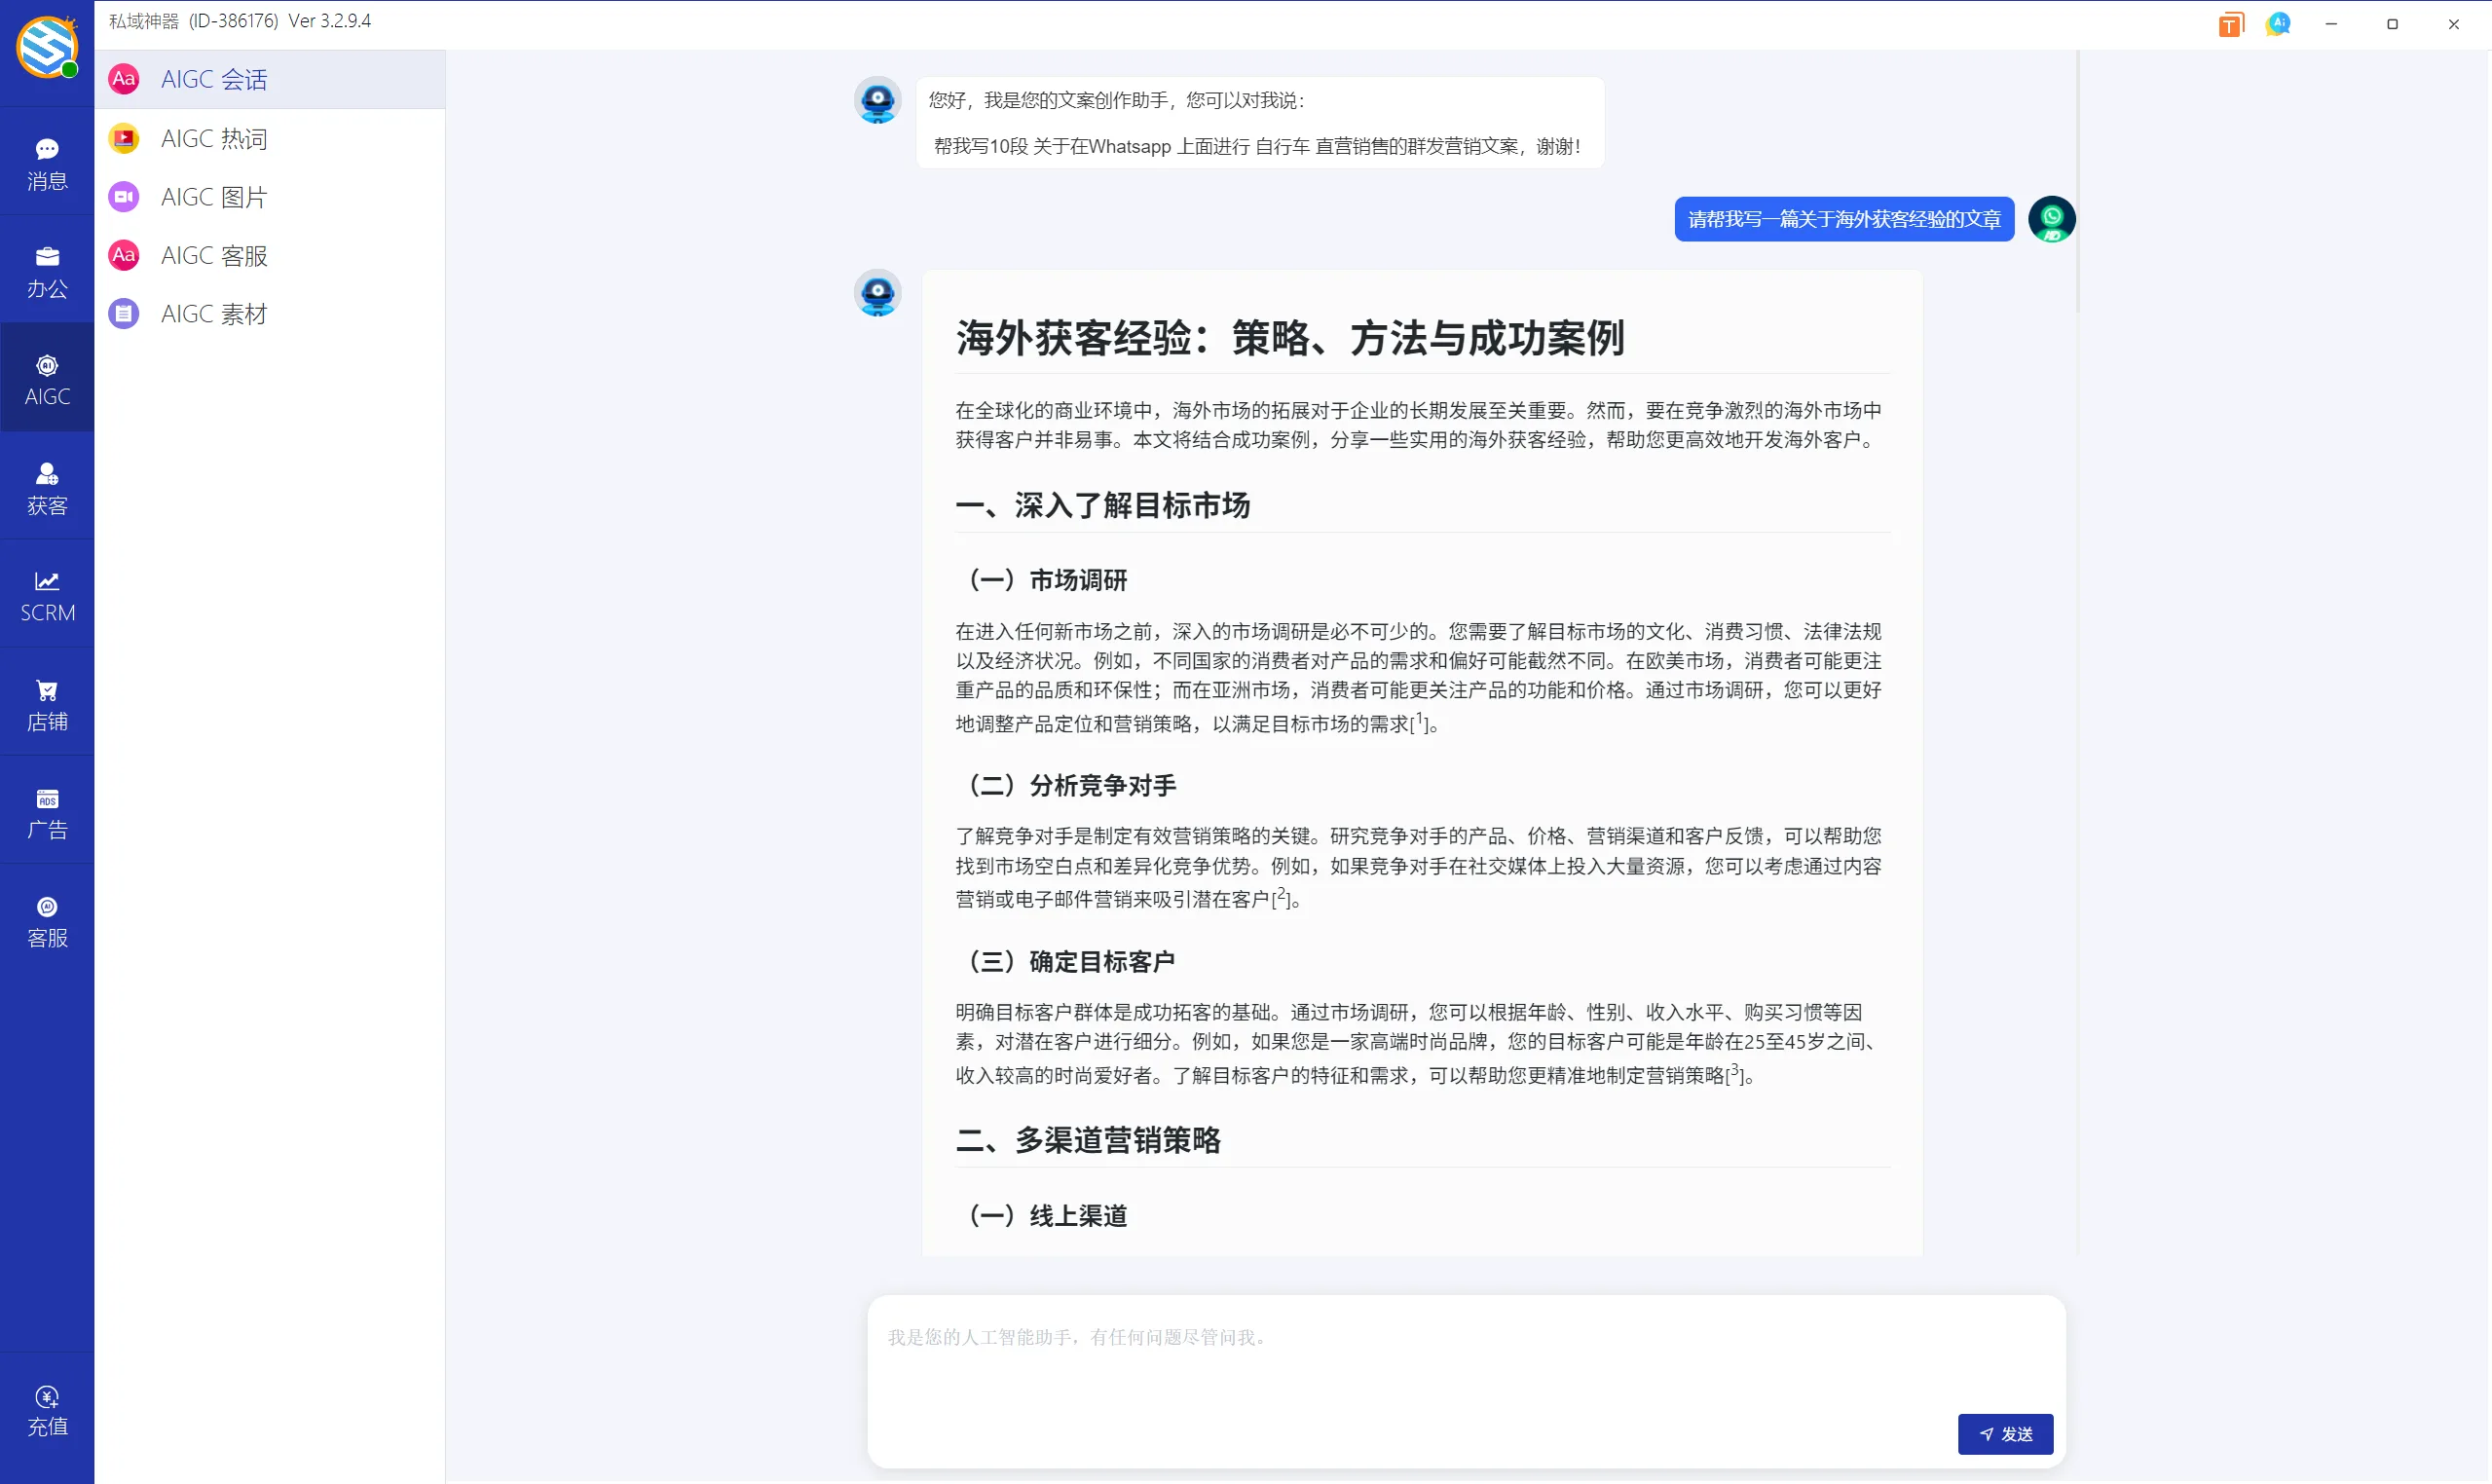Viewport: 2492px width, 1484px height.
Task: Select the 广告 advertising section
Action: click(46, 812)
